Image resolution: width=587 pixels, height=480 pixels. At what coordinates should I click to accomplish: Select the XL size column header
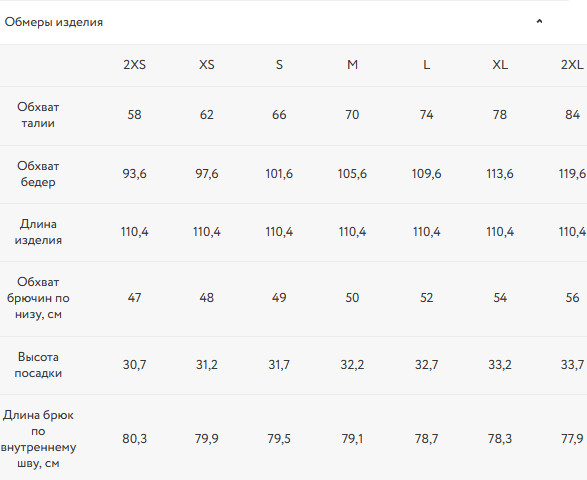[500, 65]
